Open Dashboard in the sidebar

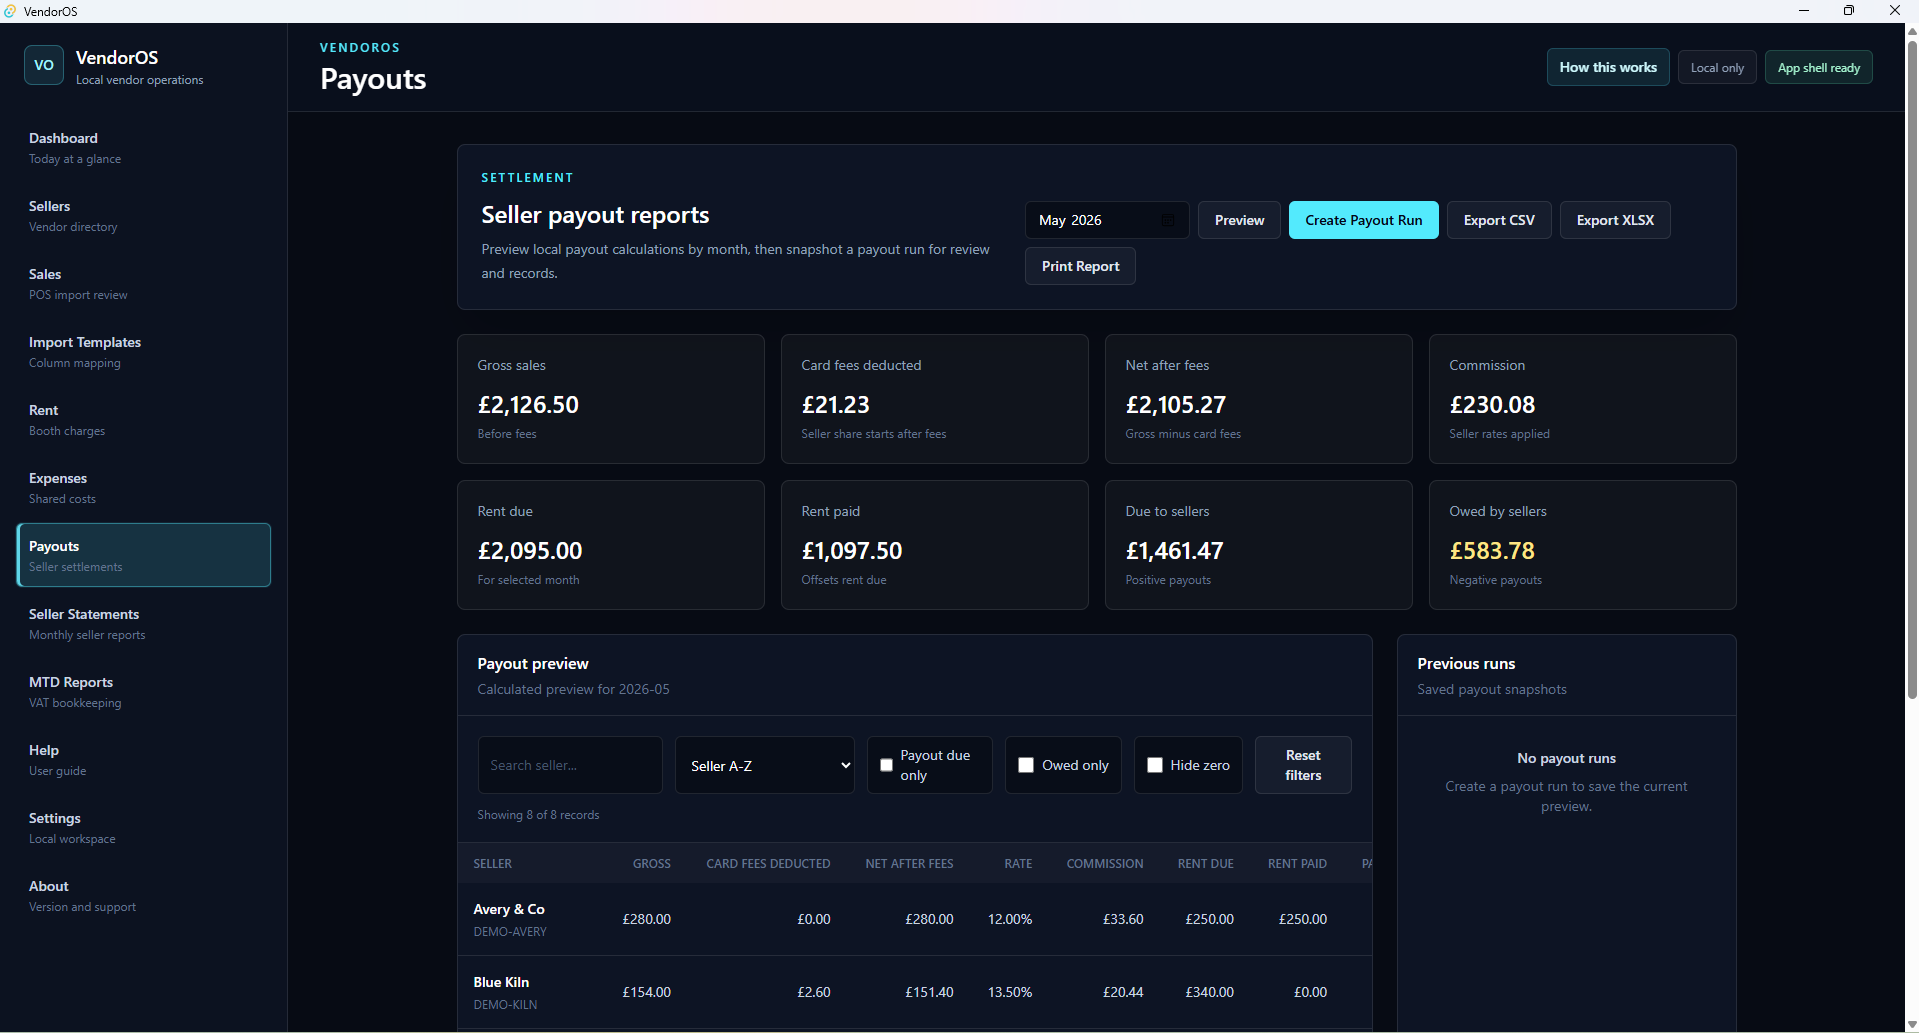point(144,147)
